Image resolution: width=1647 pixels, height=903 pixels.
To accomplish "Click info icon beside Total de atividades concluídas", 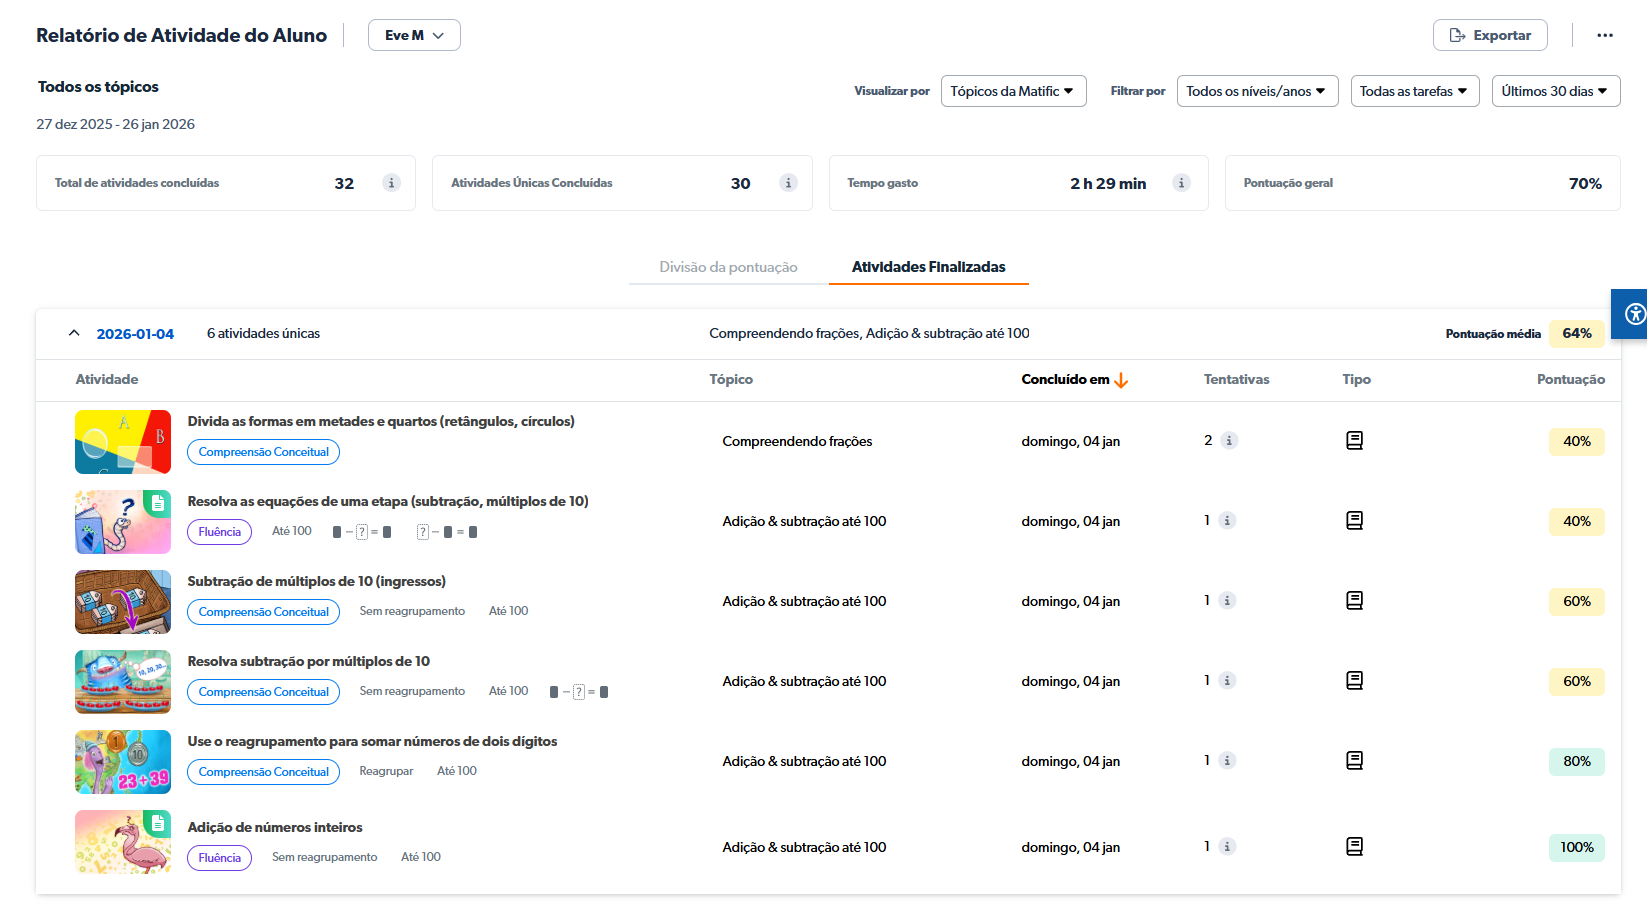I will pos(391,183).
